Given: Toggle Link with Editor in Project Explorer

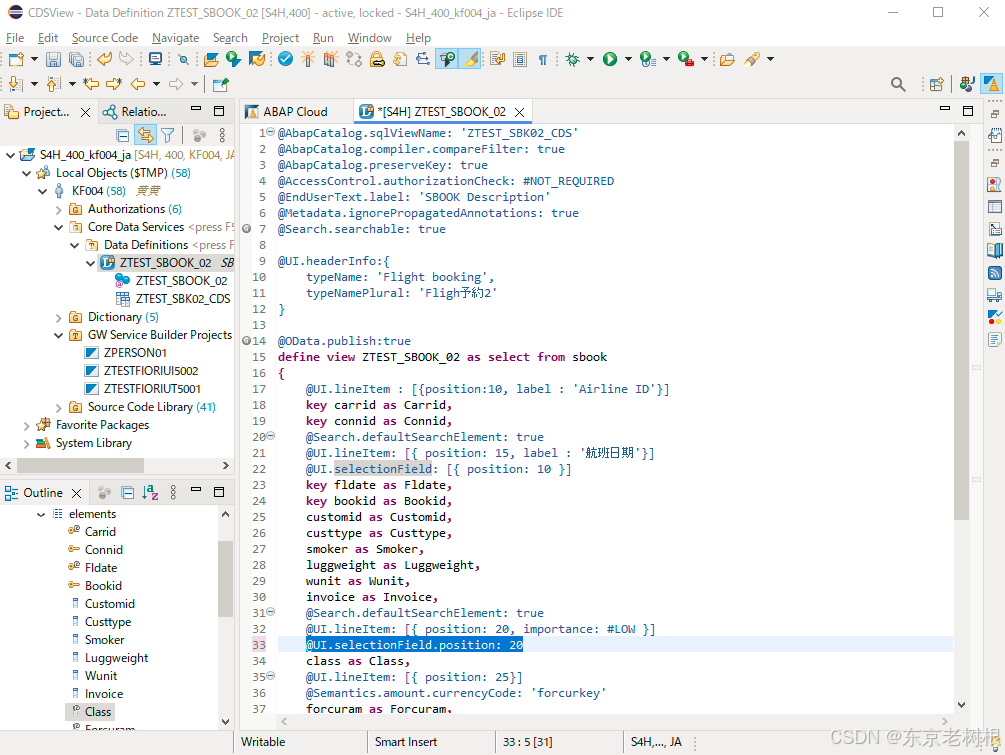Looking at the screenshot, I should (x=145, y=135).
